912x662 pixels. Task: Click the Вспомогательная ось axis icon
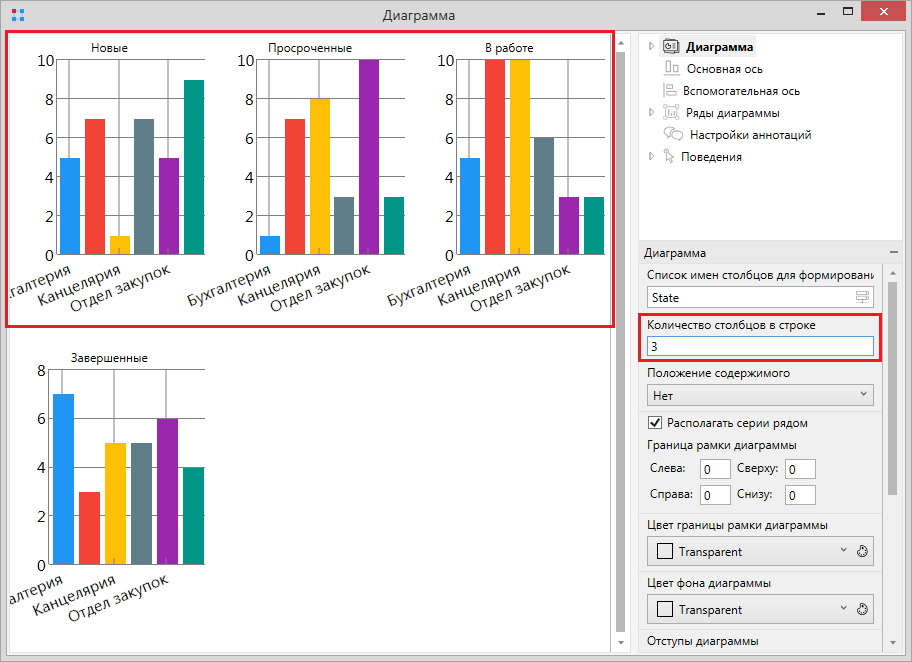point(671,91)
